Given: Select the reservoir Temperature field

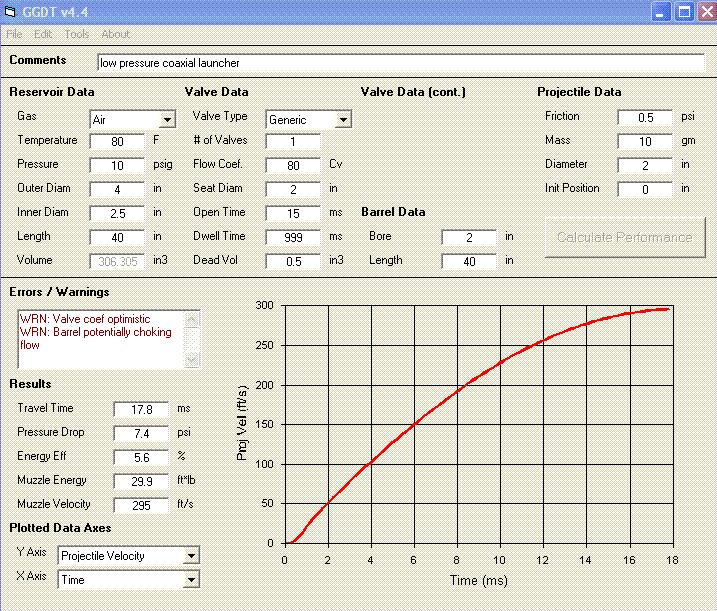Looking at the screenshot, I should coord(117,142).
